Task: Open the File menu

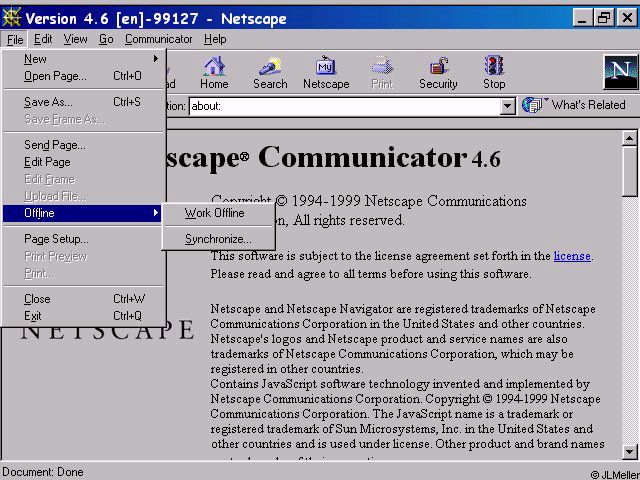Action: [x=15, y=40]
